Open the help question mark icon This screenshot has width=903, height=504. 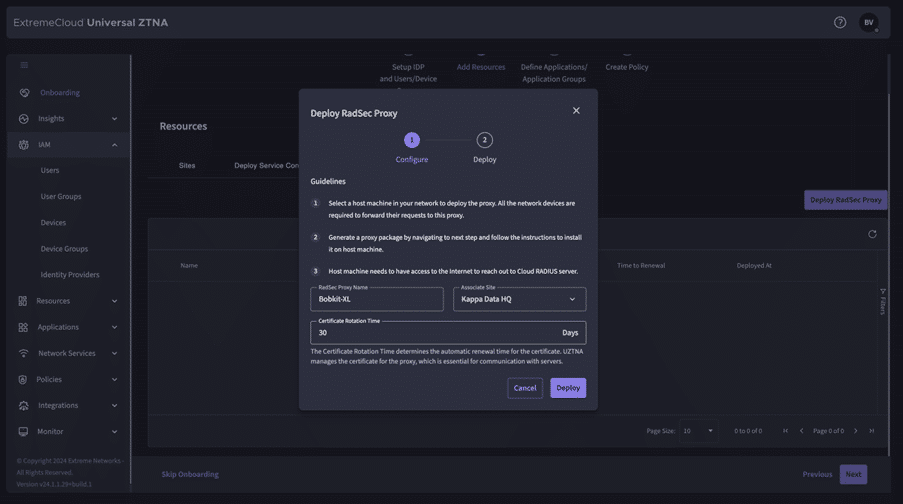click(x=840, y=22)
